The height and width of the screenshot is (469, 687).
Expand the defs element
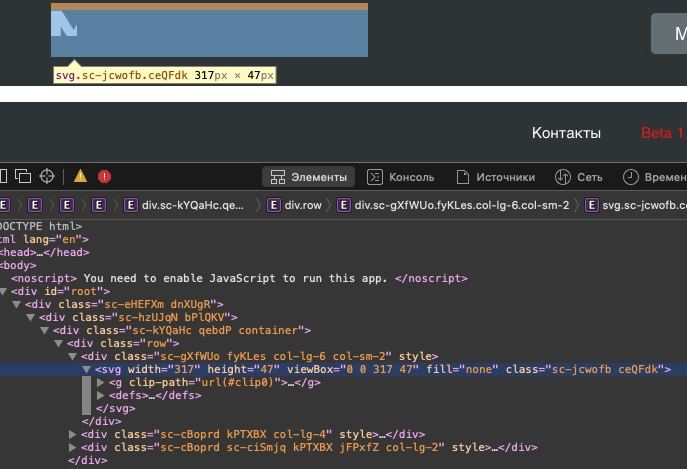point(100,395)
